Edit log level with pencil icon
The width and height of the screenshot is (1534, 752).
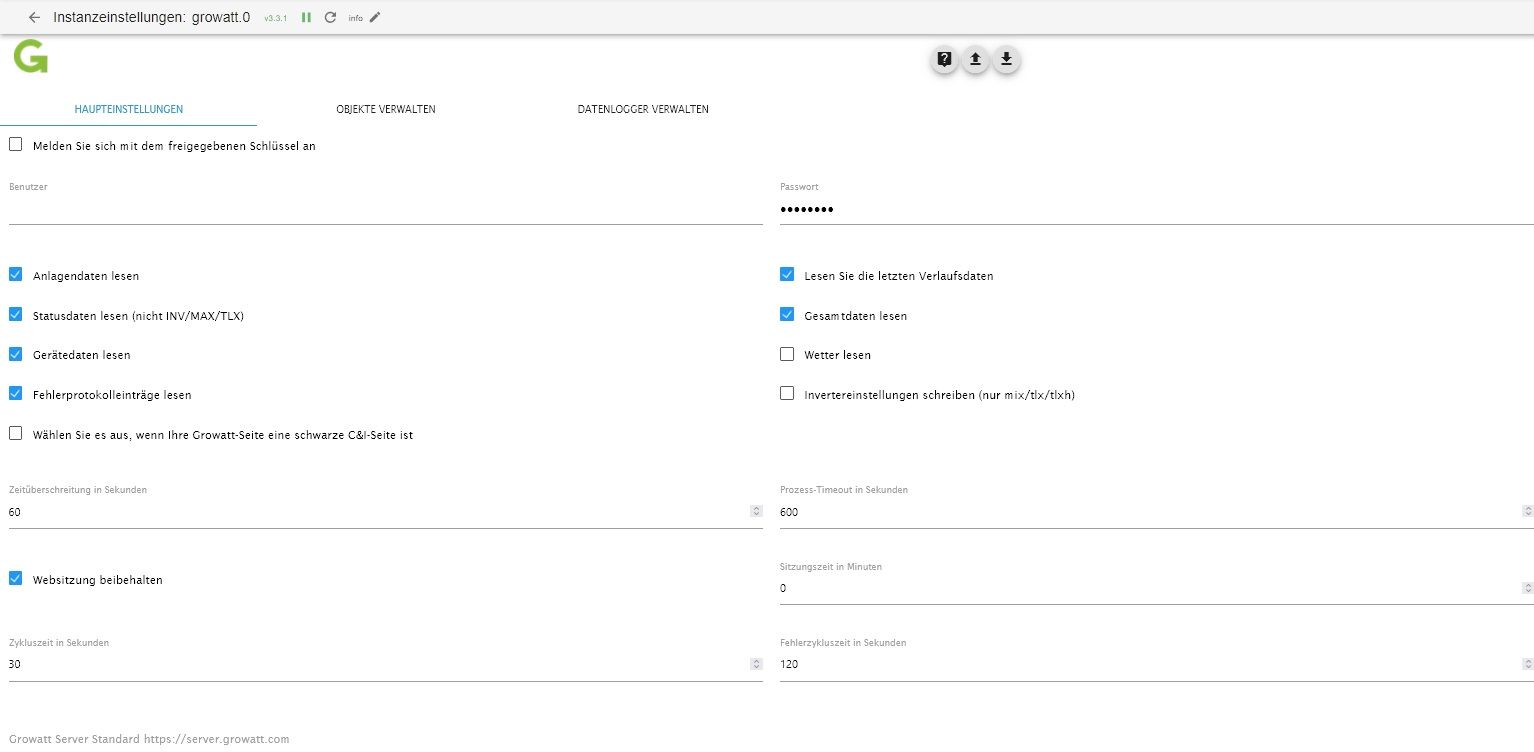click(x=375, y=17)
